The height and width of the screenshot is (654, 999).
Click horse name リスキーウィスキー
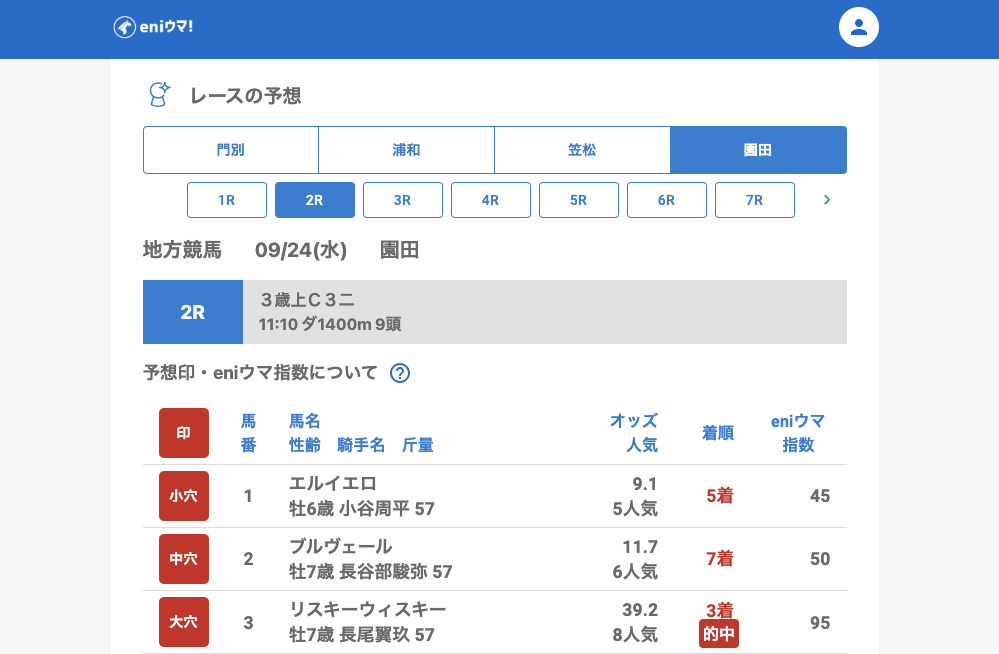point(367,609)
